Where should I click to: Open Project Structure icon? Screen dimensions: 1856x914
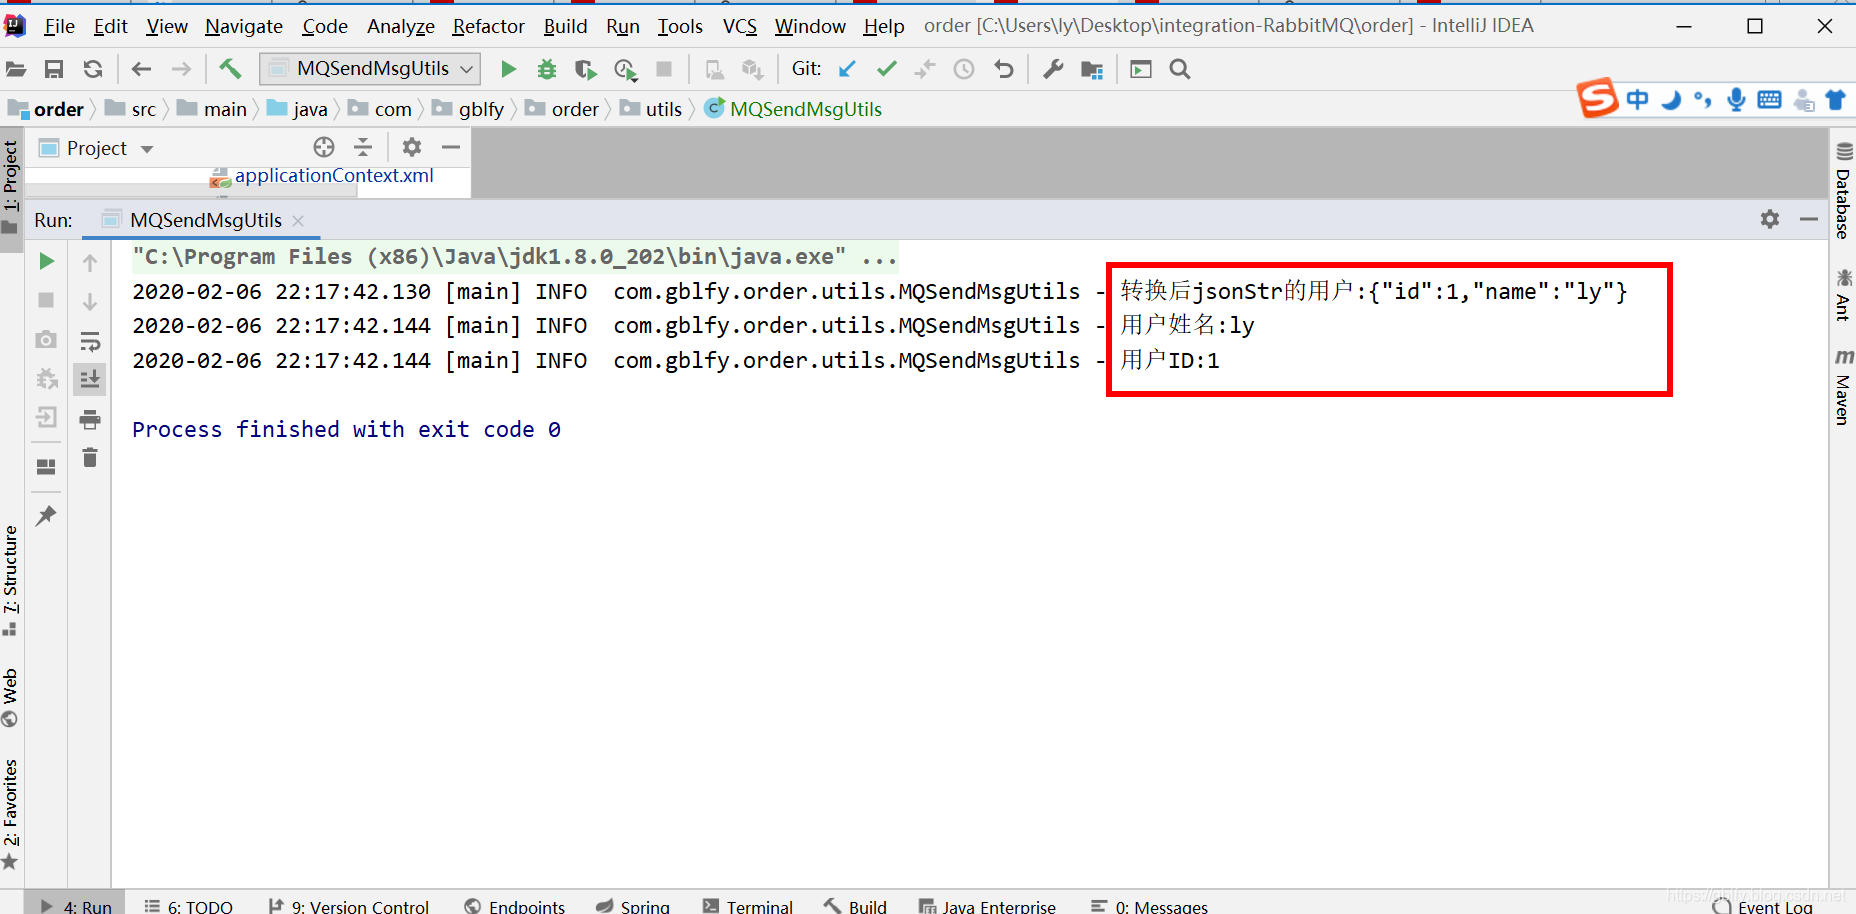[x=1092, y=69]
